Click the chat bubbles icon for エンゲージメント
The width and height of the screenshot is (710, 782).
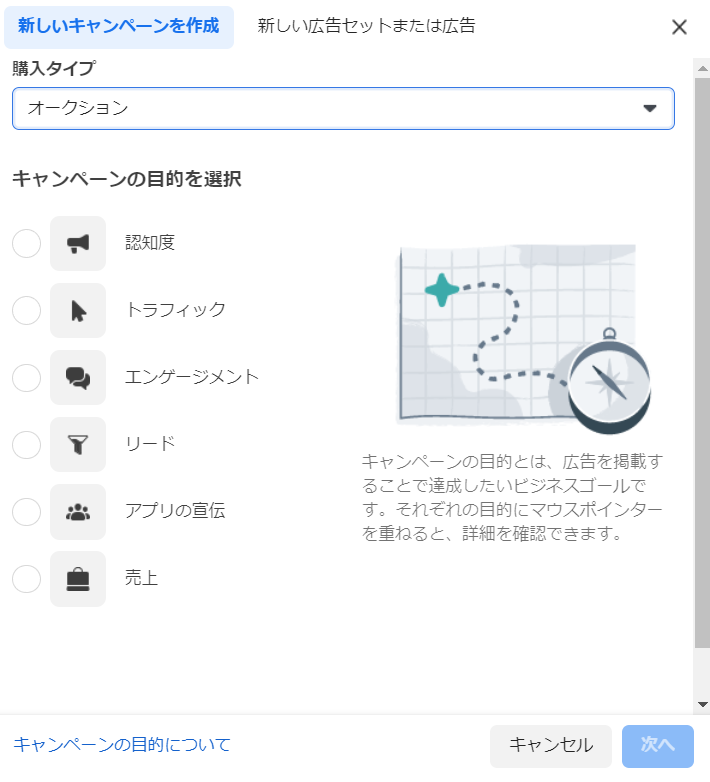78,378
